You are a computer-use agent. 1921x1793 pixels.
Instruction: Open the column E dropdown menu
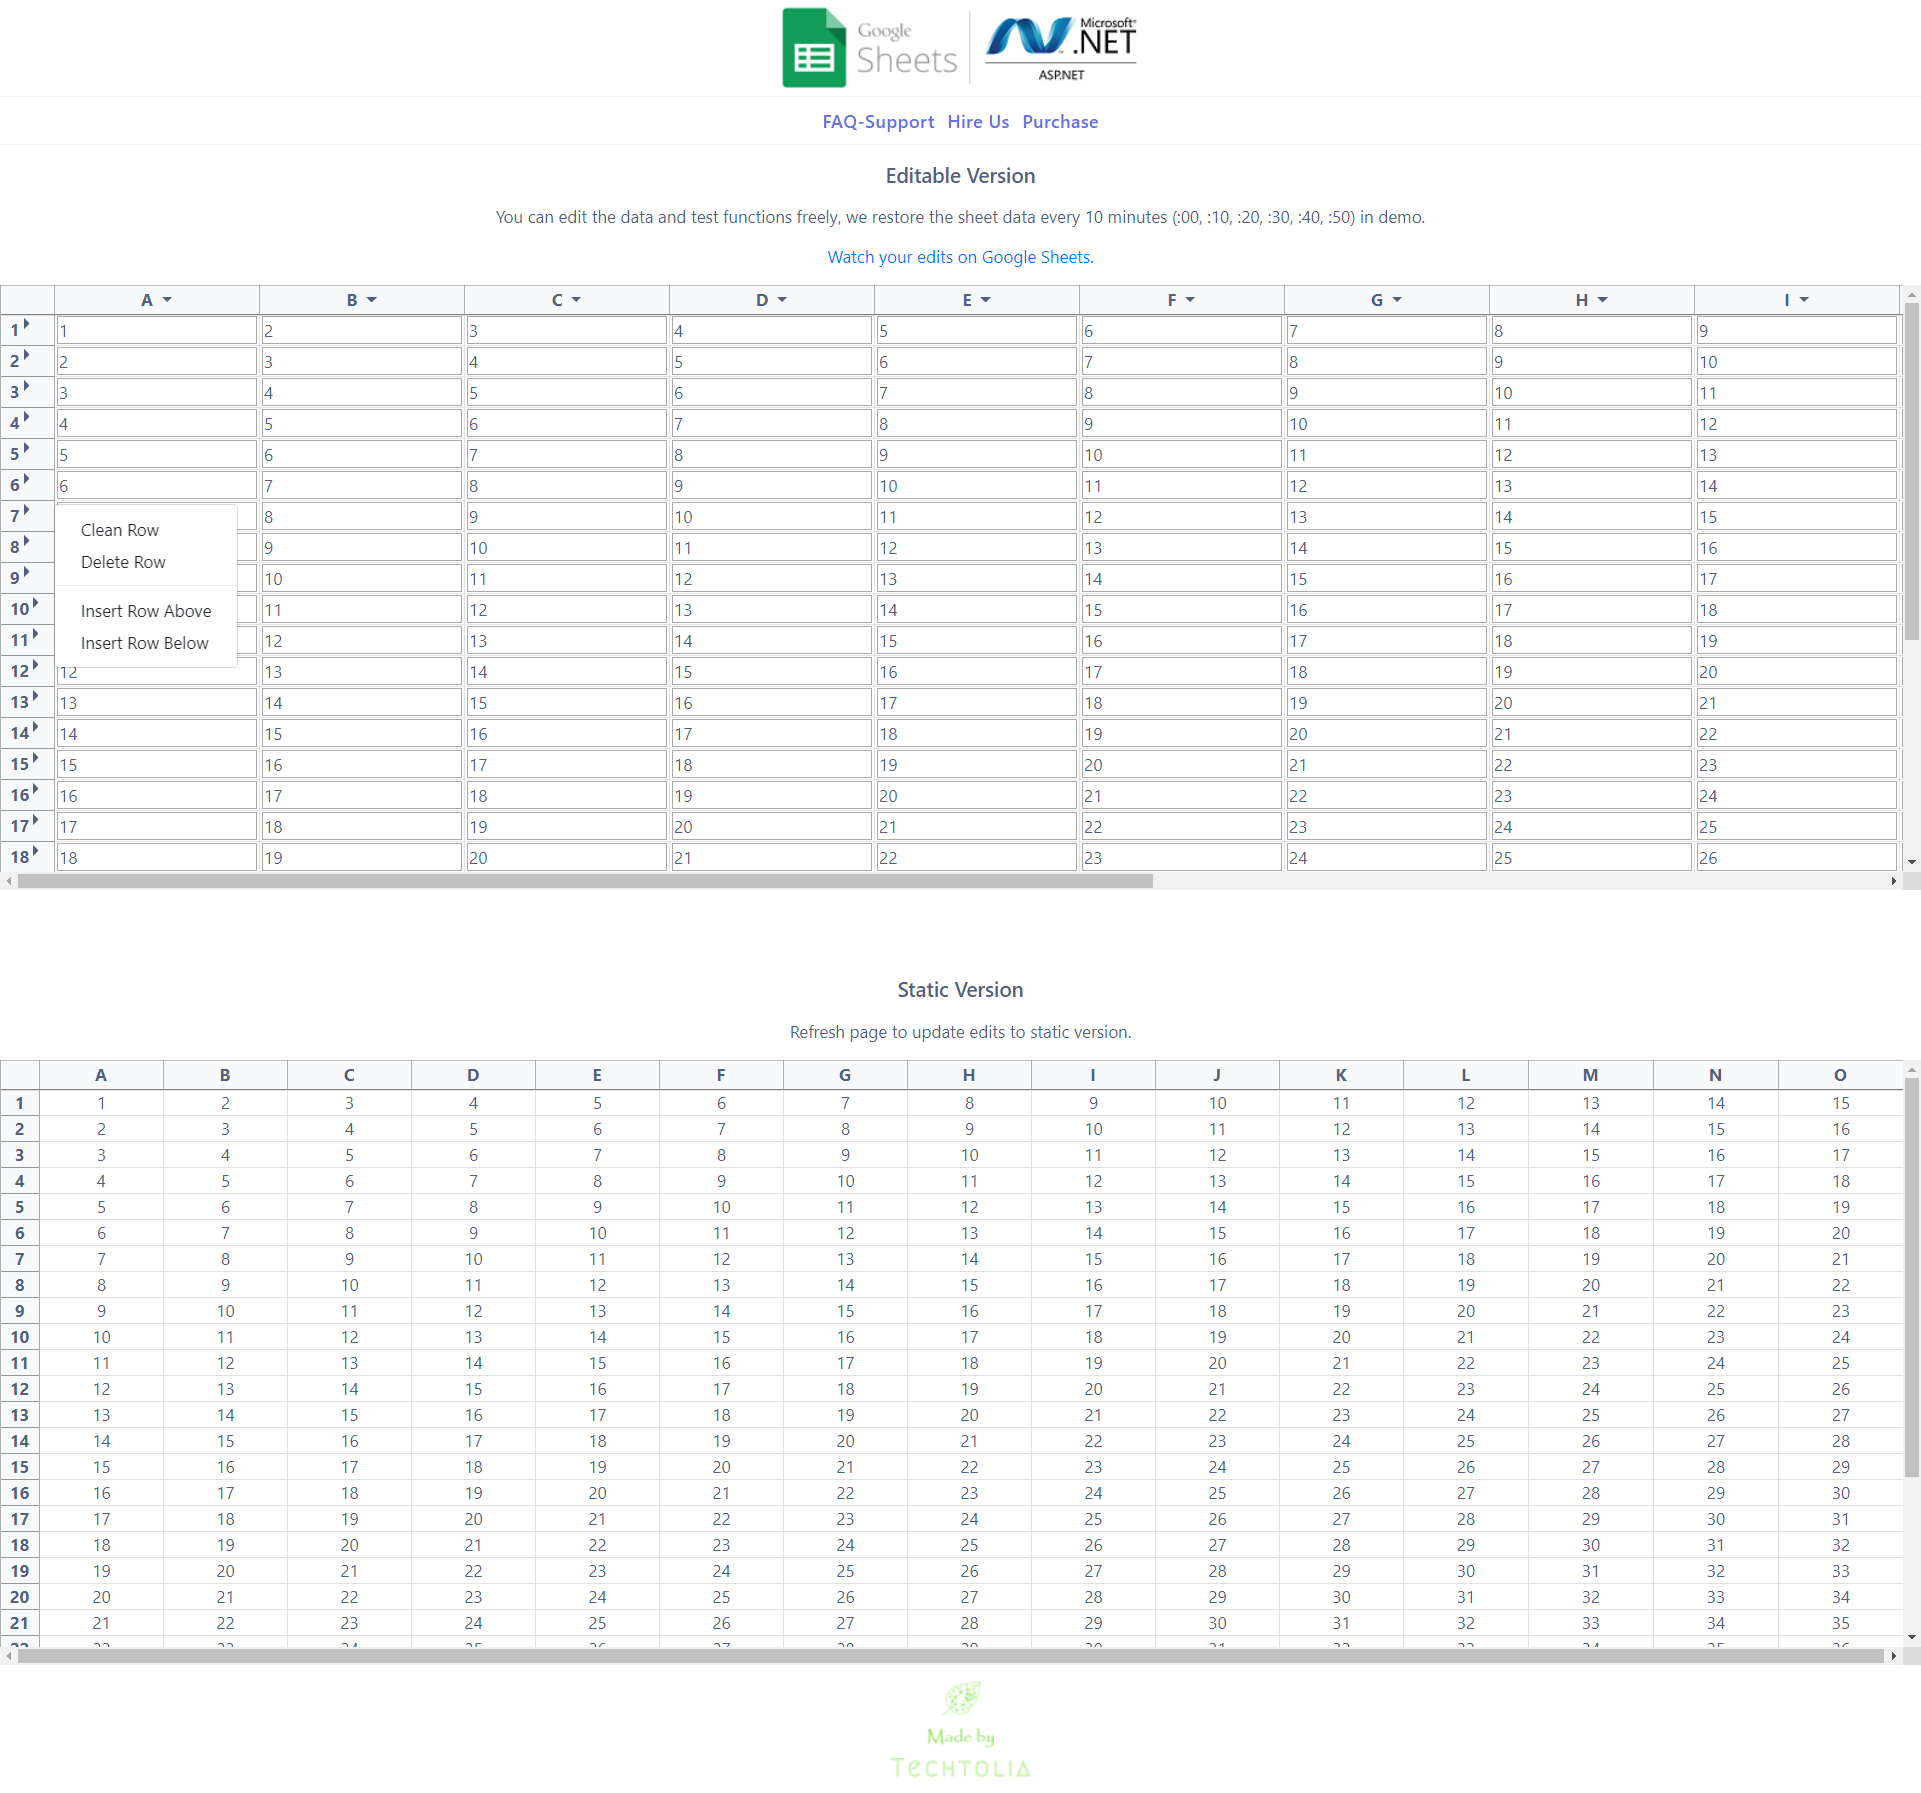[x=984, y=299]
